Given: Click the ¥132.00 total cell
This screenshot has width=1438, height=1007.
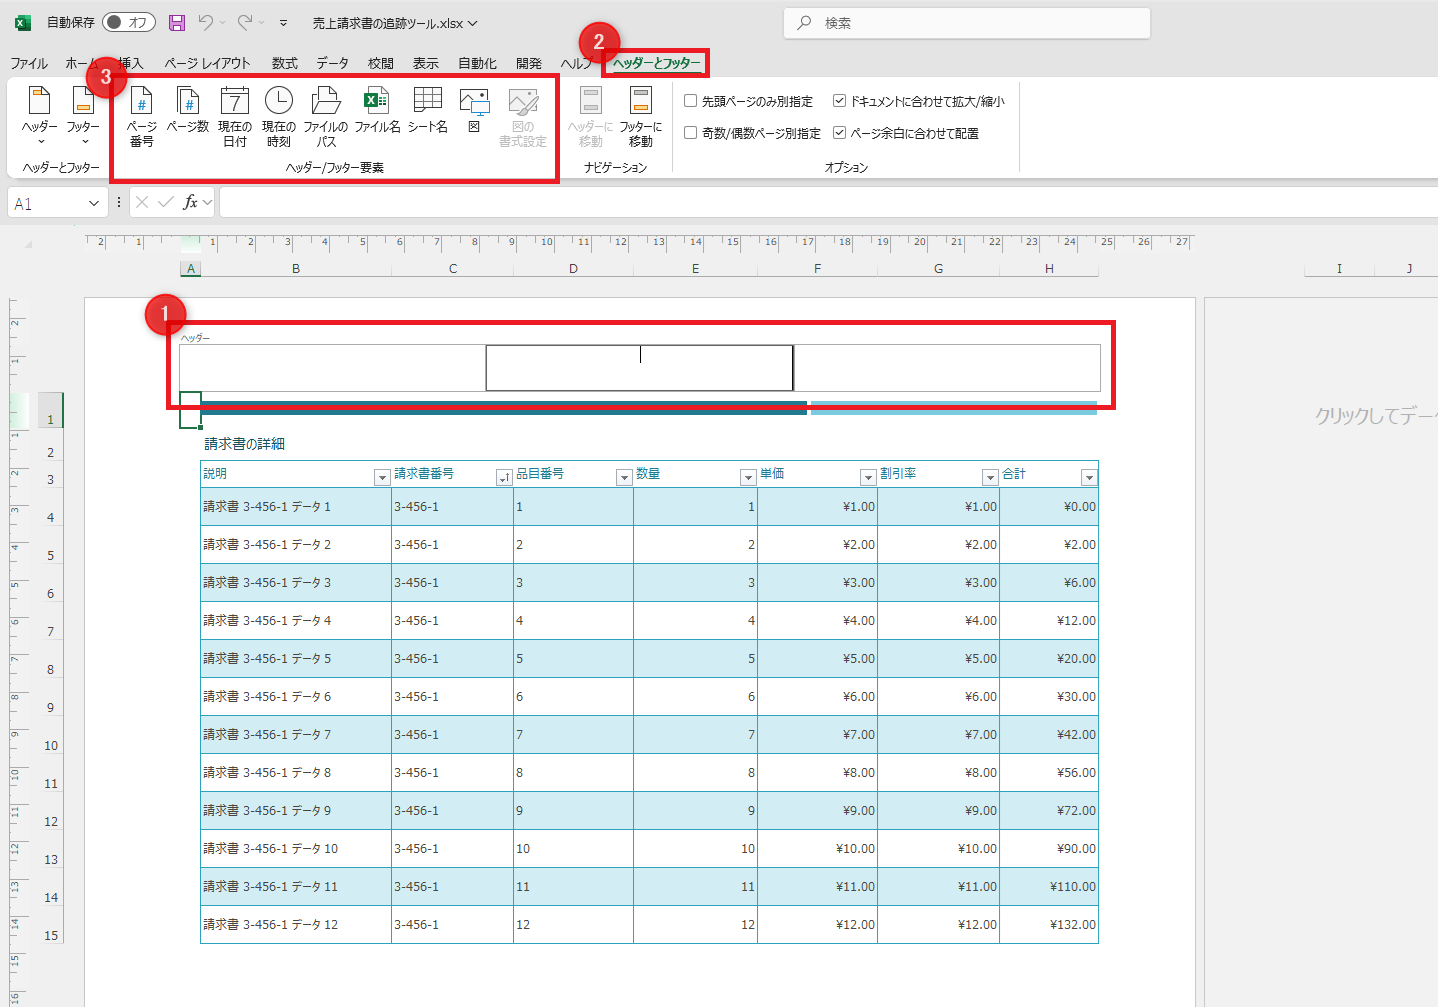Looking at the screenshot, I should tap(1049, 925).
